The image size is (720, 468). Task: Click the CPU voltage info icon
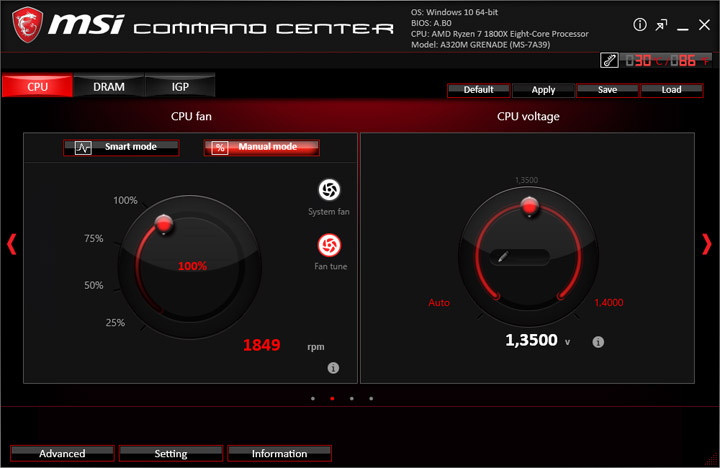point(598,342)
